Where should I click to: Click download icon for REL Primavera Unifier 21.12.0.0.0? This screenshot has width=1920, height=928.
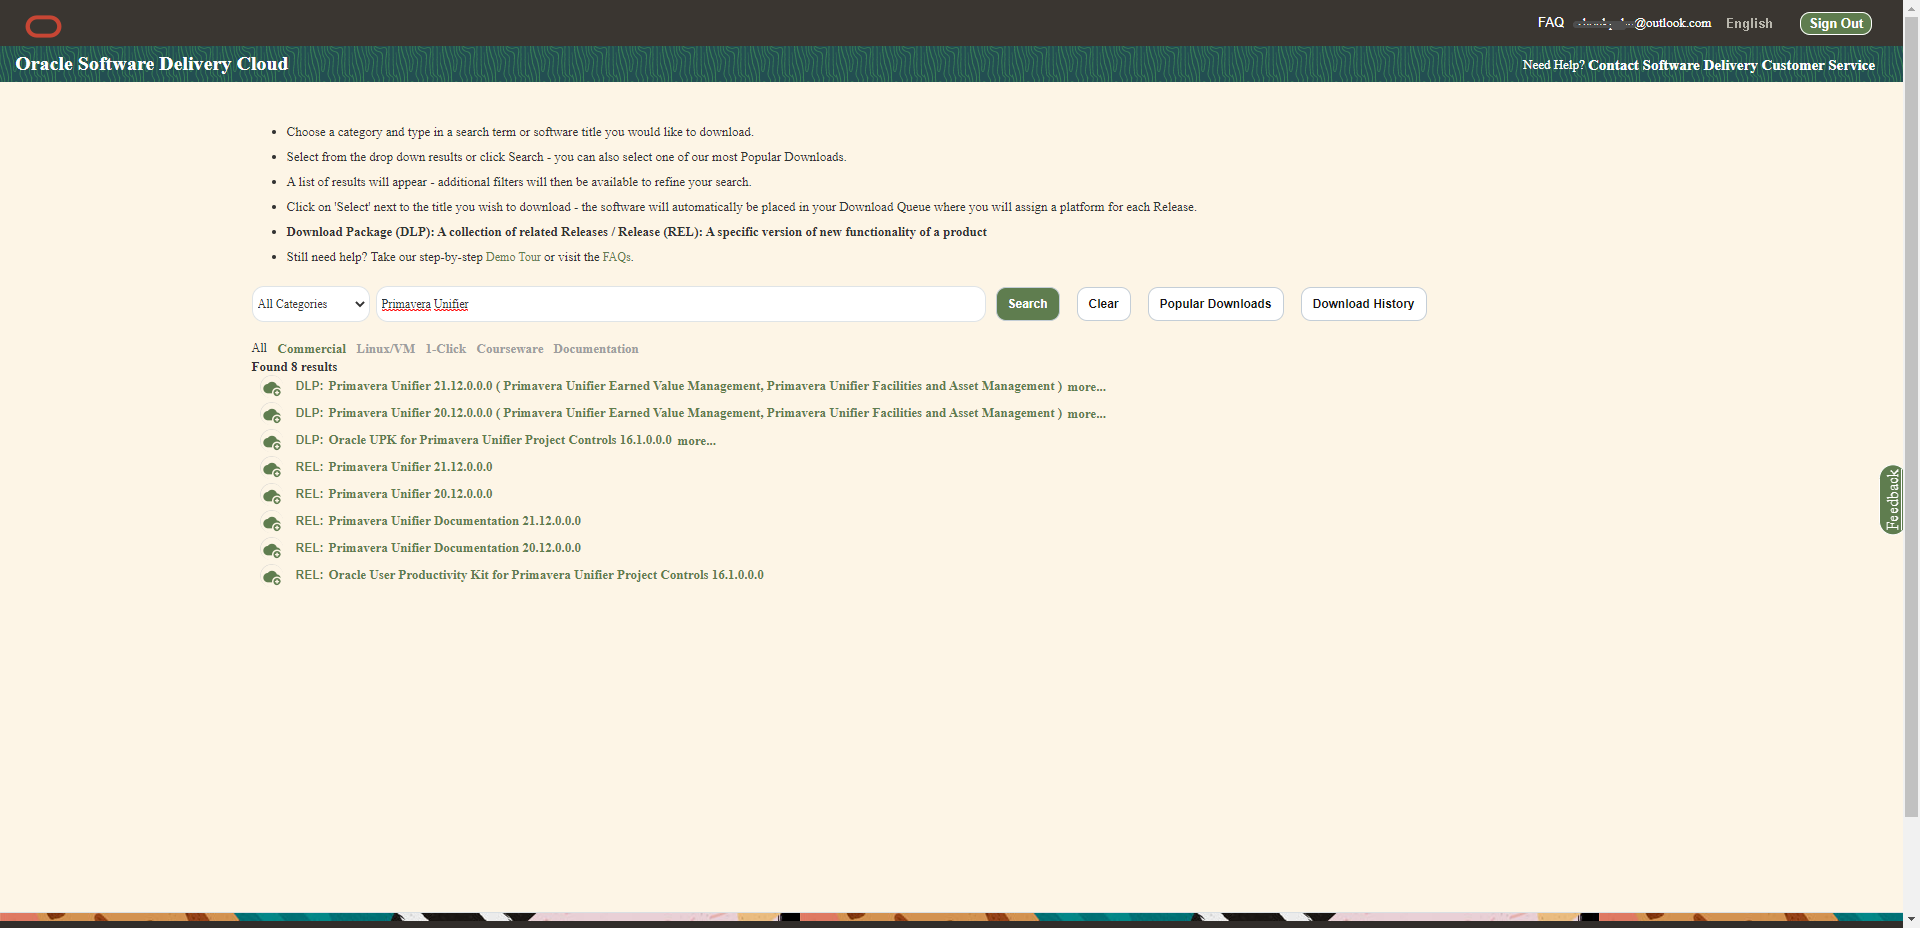(271, 469)
